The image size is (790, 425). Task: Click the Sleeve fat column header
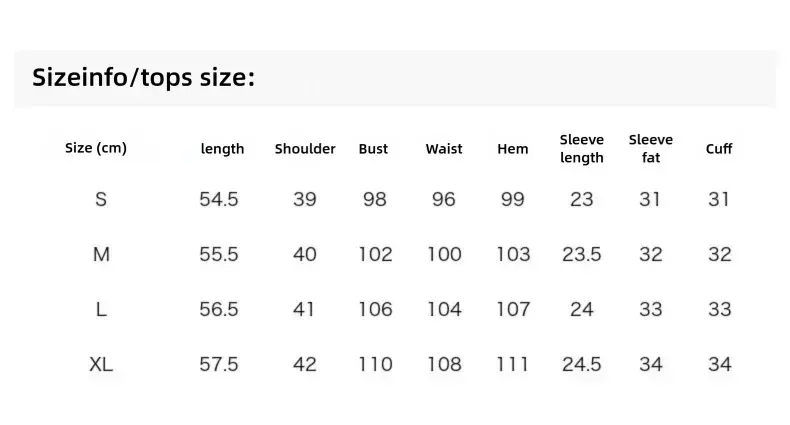point(650,149)
